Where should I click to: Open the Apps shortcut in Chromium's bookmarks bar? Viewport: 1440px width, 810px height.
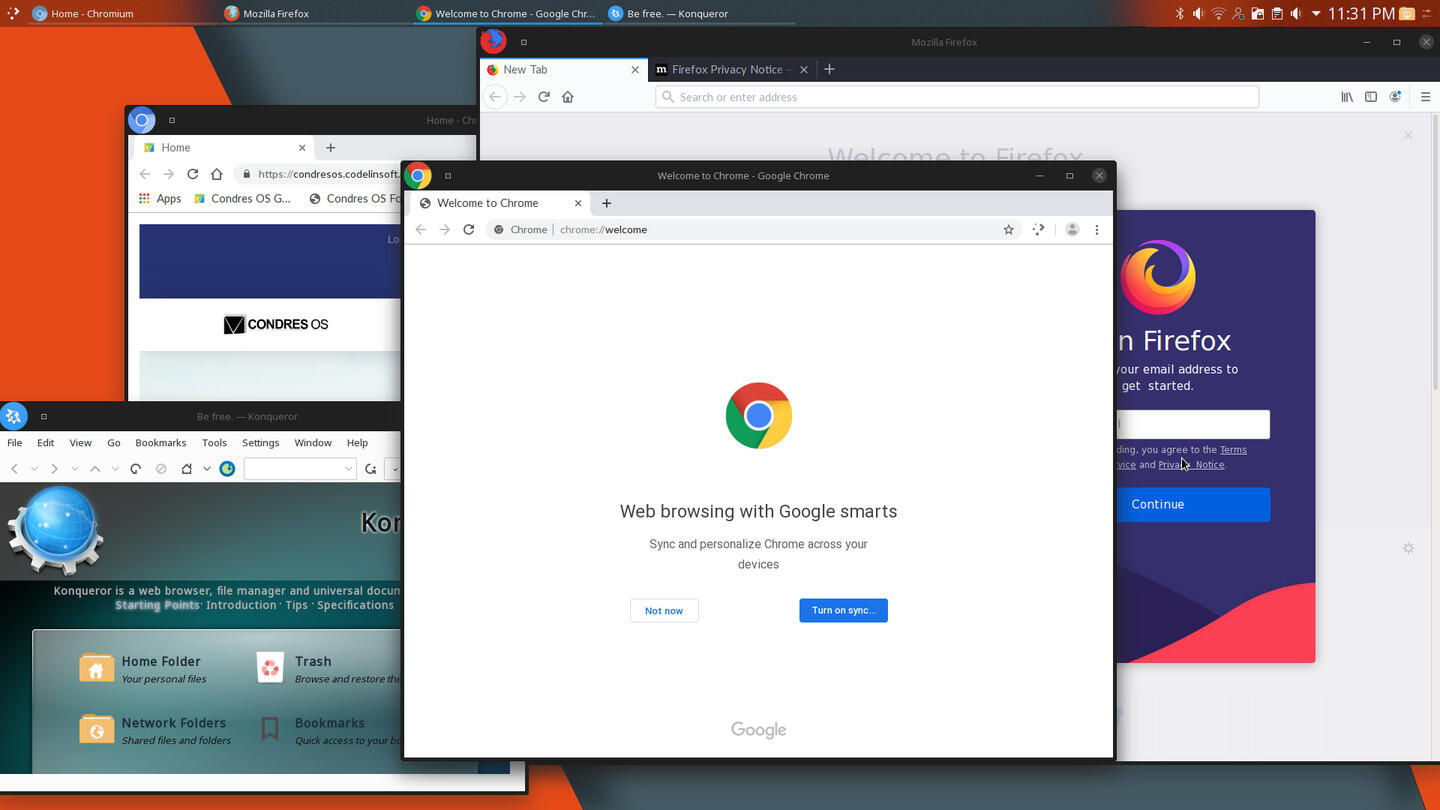click(x=160, y=198)
